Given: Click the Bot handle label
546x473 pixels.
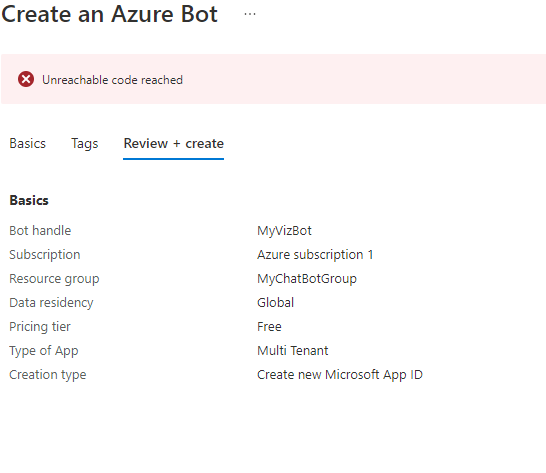Looking at the screenshot, I should click(x=40, y=231).
